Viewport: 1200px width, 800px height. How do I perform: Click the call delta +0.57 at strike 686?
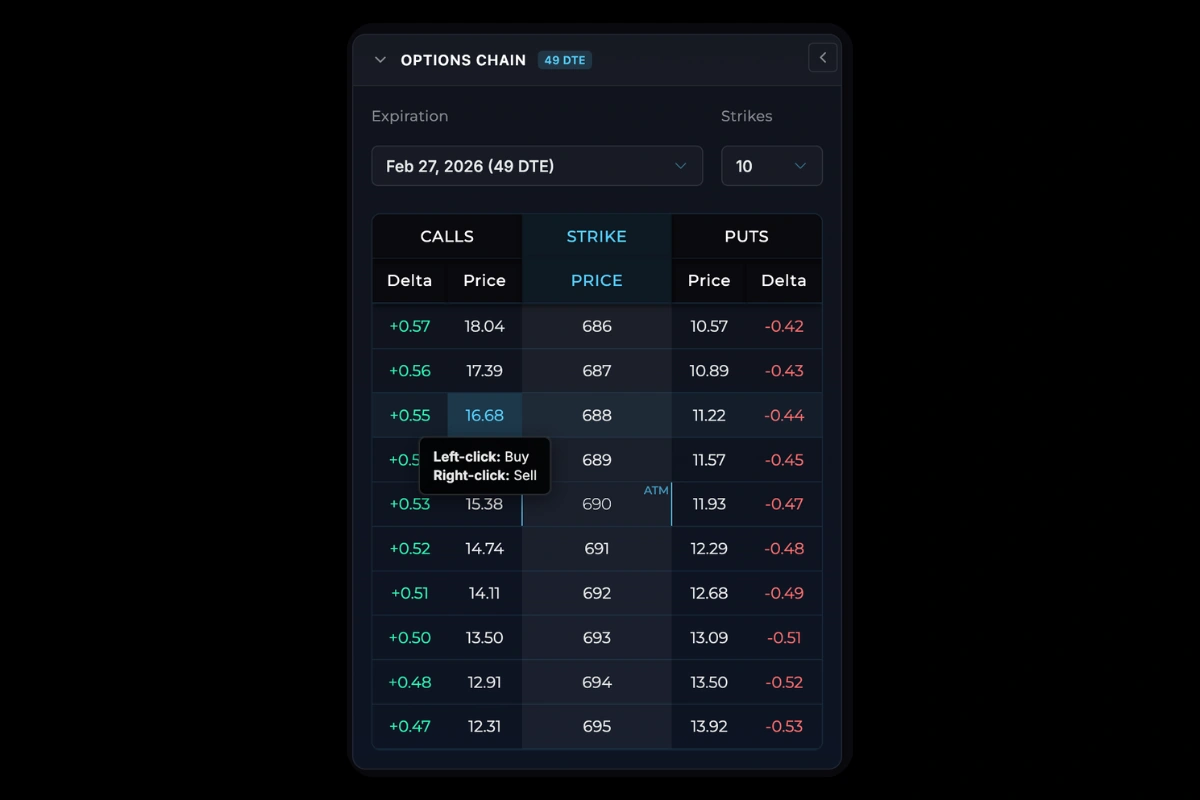click(409, 326)
